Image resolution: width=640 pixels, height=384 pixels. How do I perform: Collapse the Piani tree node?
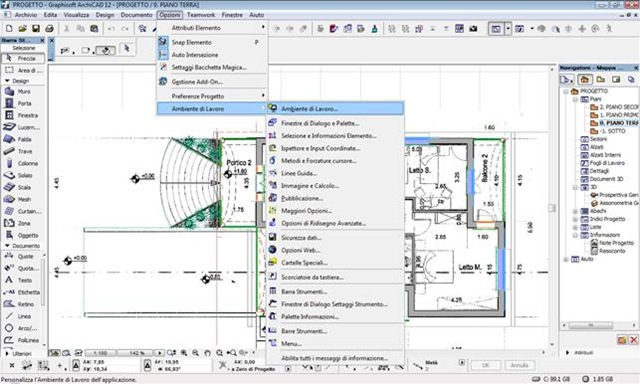575,99
